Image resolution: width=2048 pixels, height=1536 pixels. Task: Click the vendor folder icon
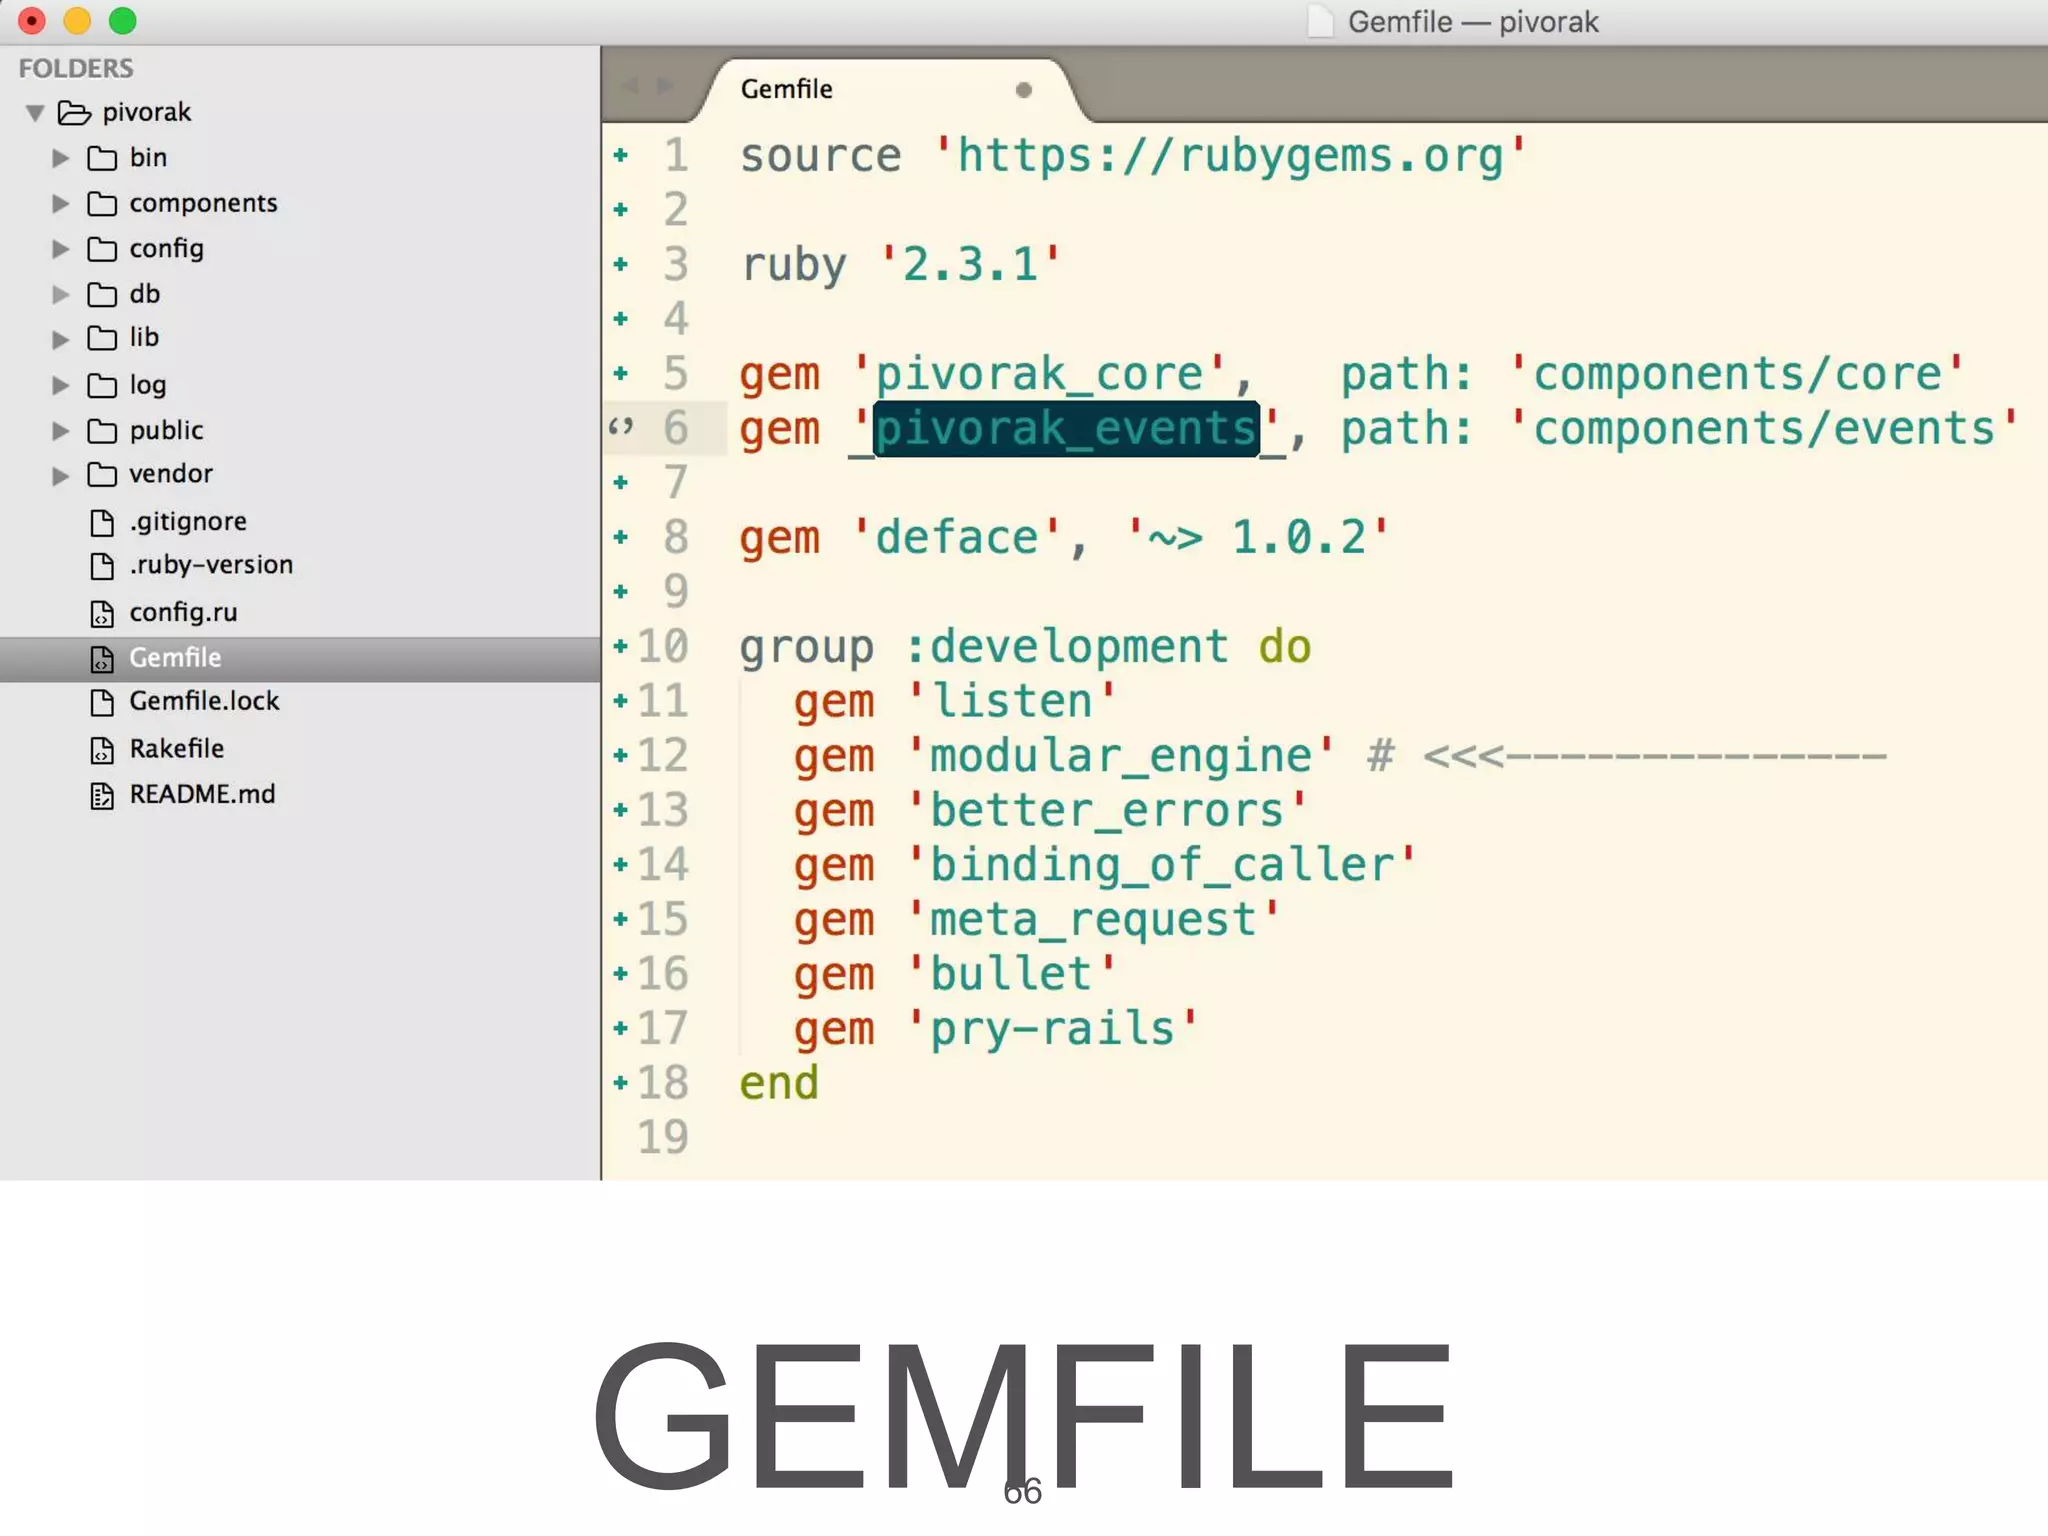tap(102, 474)
